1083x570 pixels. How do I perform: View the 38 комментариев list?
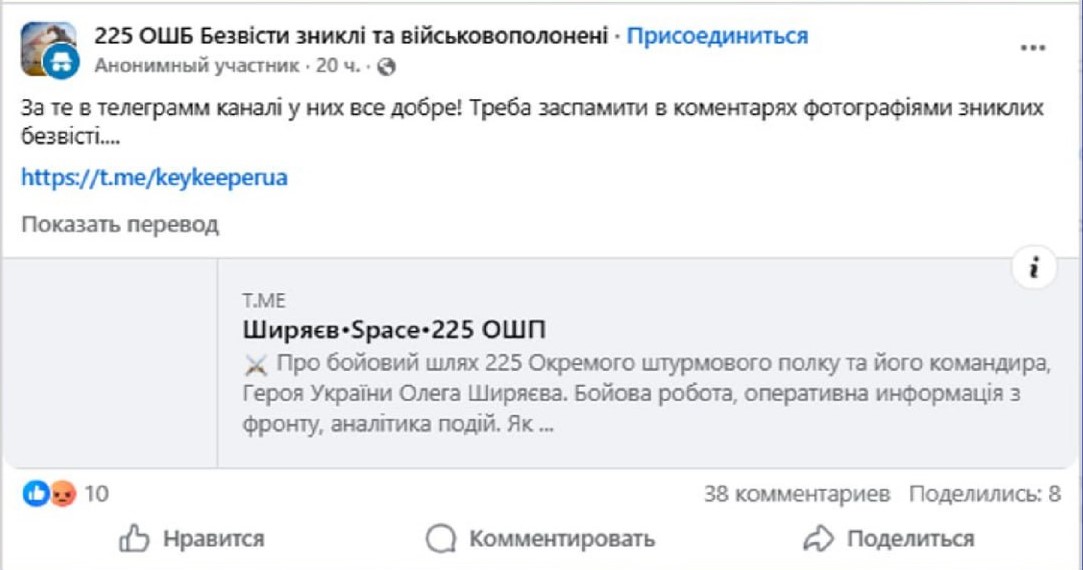point(796,493)
